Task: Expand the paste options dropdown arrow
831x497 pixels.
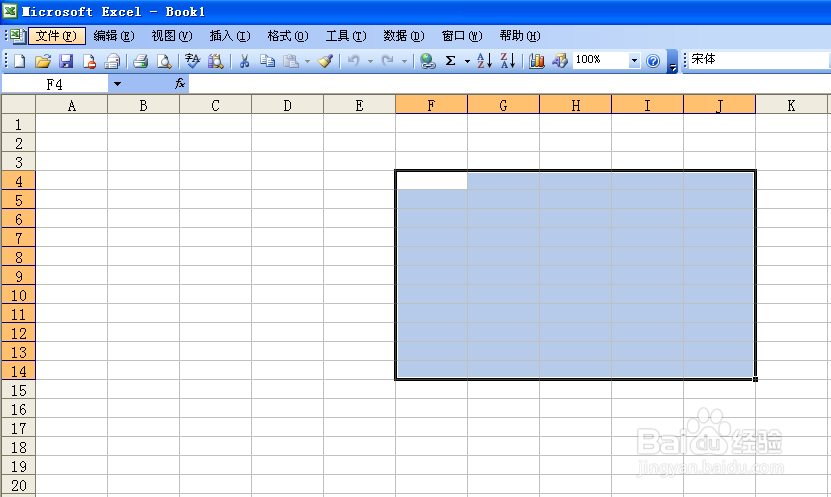Action: coord(307,61)
